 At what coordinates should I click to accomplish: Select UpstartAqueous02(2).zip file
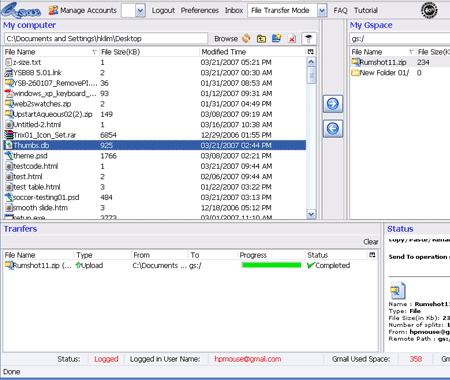[x=155, y=114]
